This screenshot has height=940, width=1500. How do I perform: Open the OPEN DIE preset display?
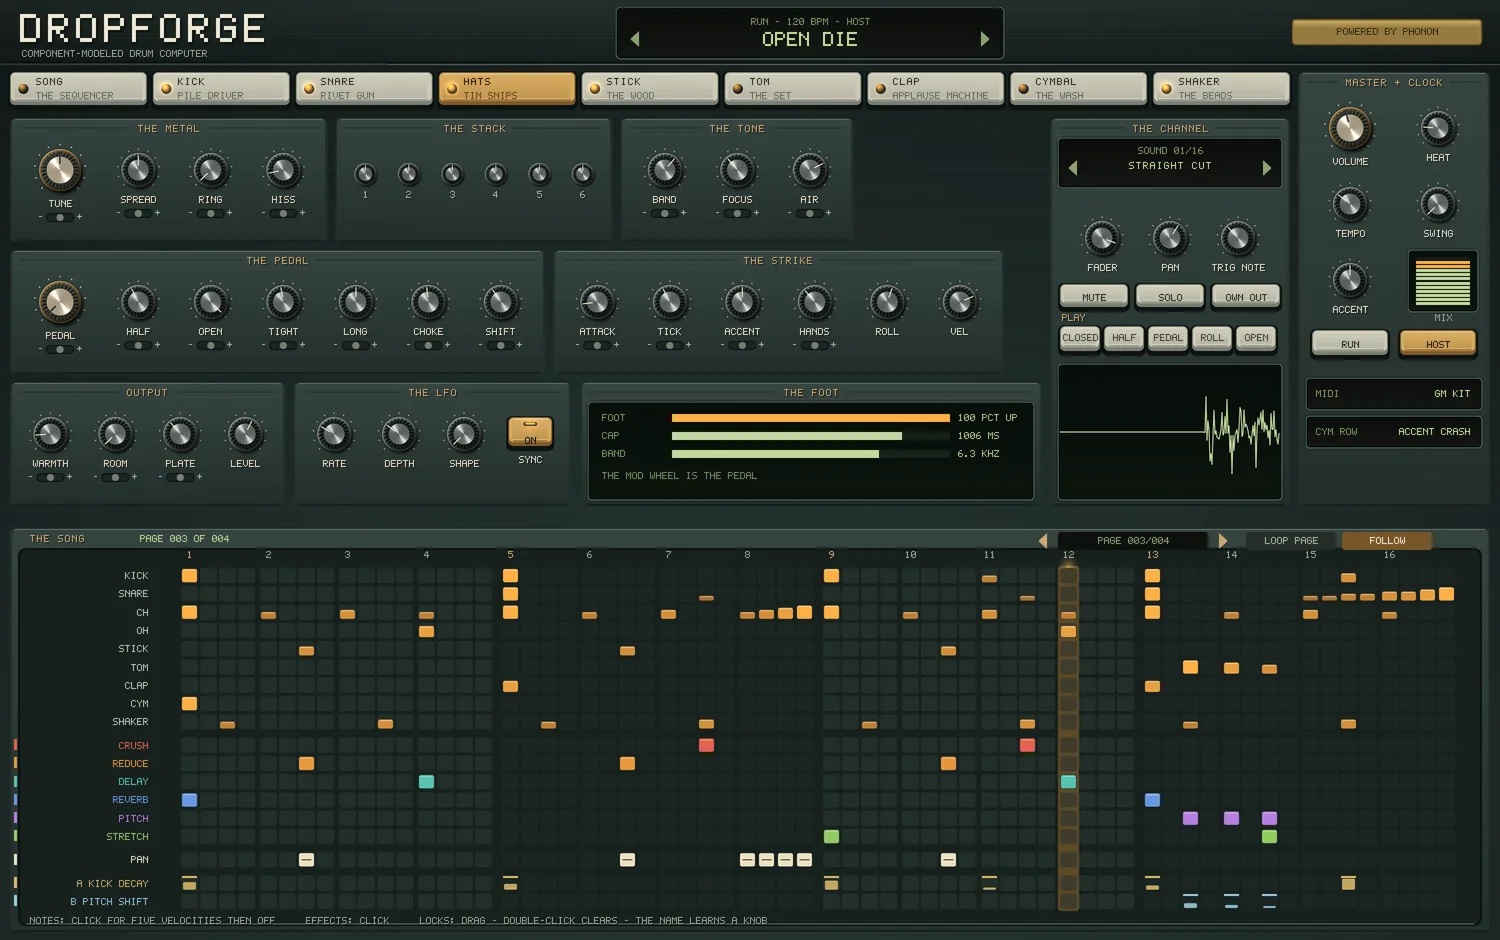coord(810,33)
